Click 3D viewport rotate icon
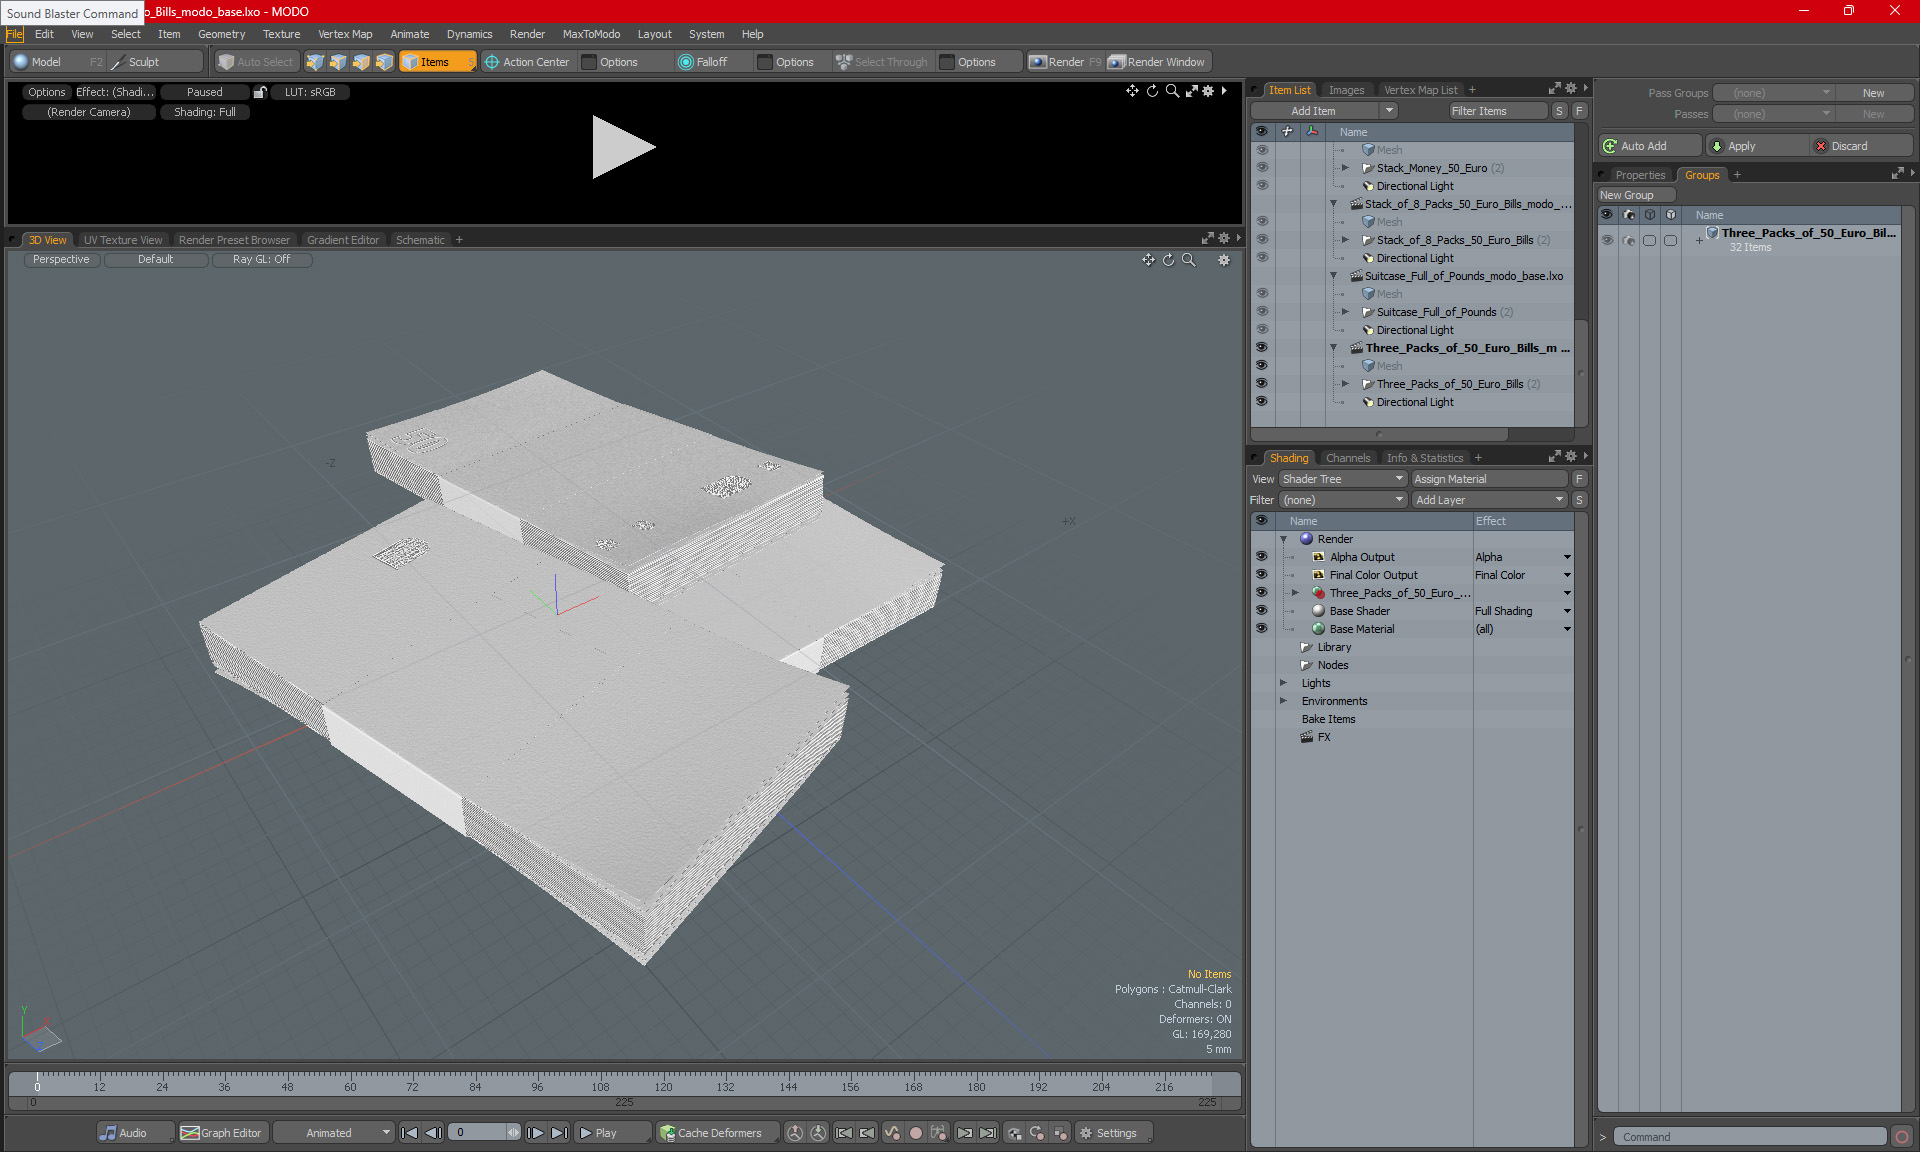 1168,260
